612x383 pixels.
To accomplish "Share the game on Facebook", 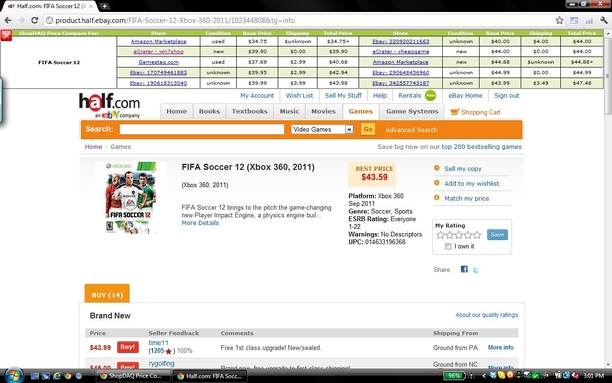I will 464,269.
